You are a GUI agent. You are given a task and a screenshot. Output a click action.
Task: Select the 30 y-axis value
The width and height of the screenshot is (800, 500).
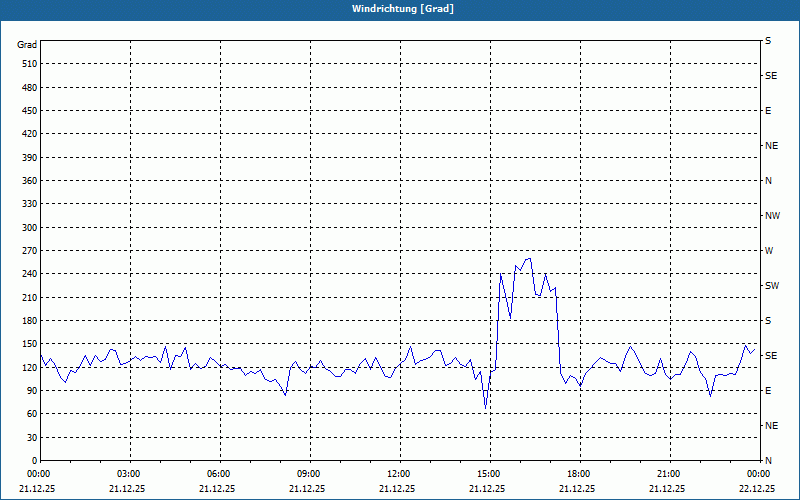32,437
